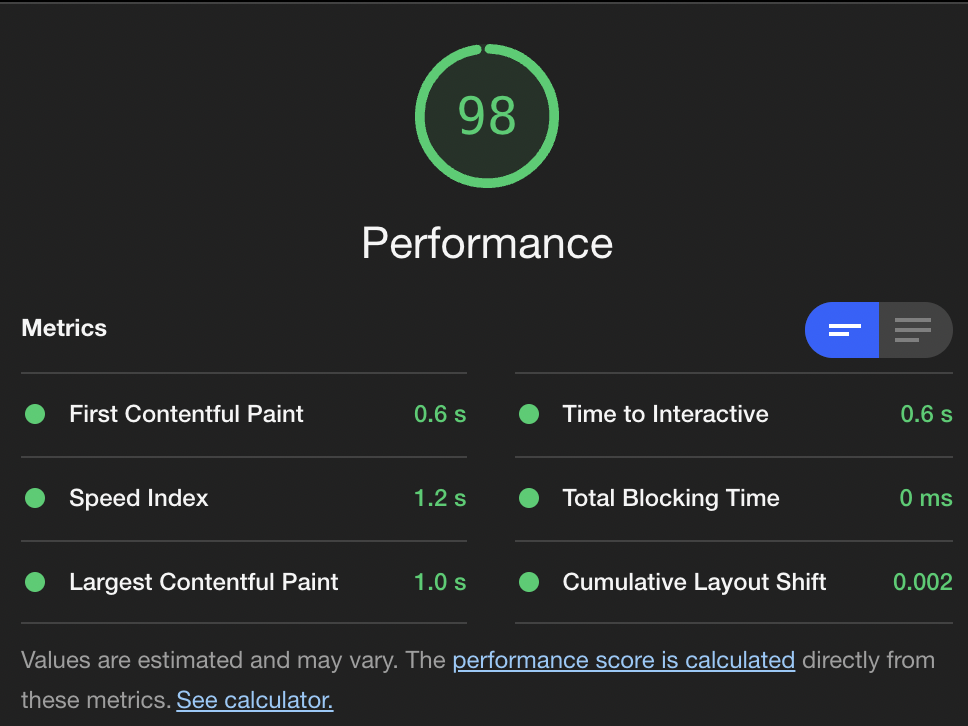Click the Speed Index value 1.2 s
The image size is (968, 726).
tap(440, 498)
